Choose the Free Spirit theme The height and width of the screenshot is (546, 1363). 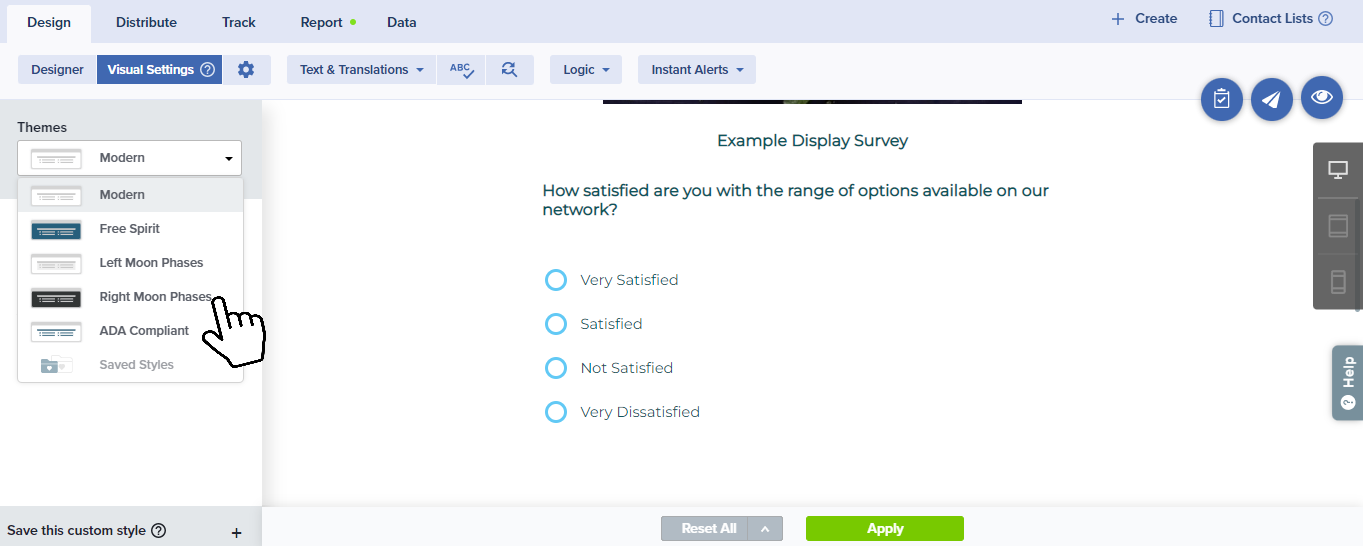click(x=129, y=229)
